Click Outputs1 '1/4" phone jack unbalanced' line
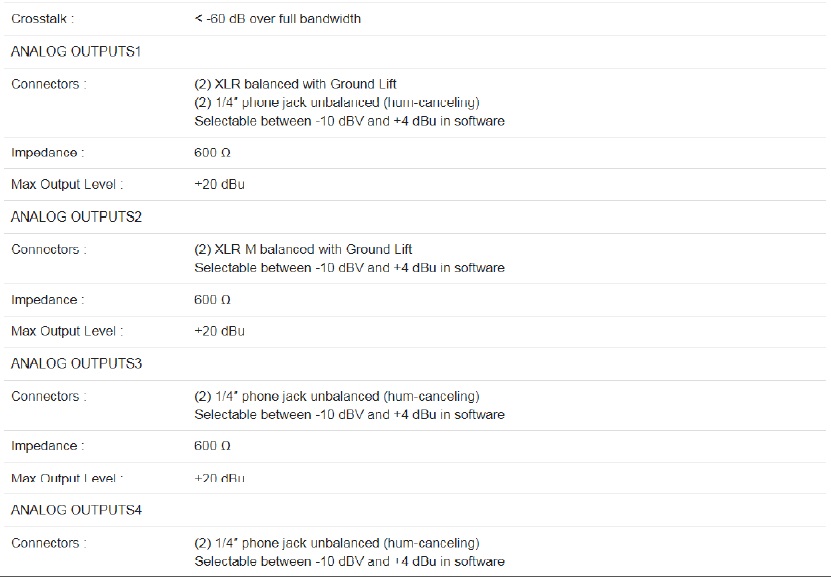The width and height of the screenshot is (831, 577). pos(337,102)
